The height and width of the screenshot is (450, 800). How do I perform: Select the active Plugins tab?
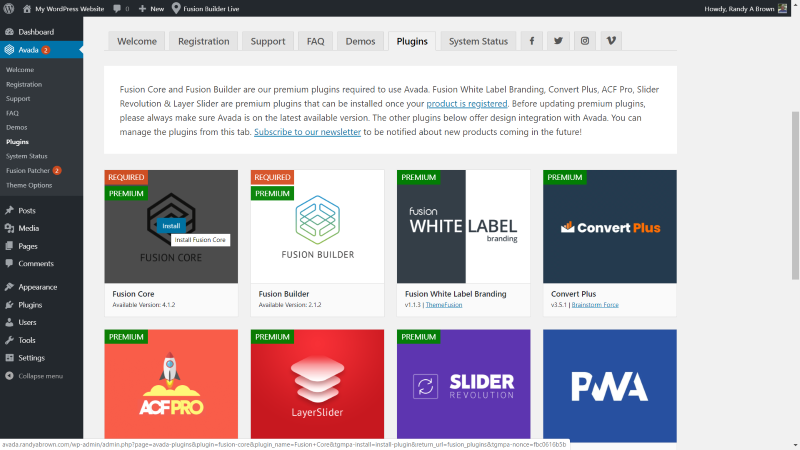[412, 41]
